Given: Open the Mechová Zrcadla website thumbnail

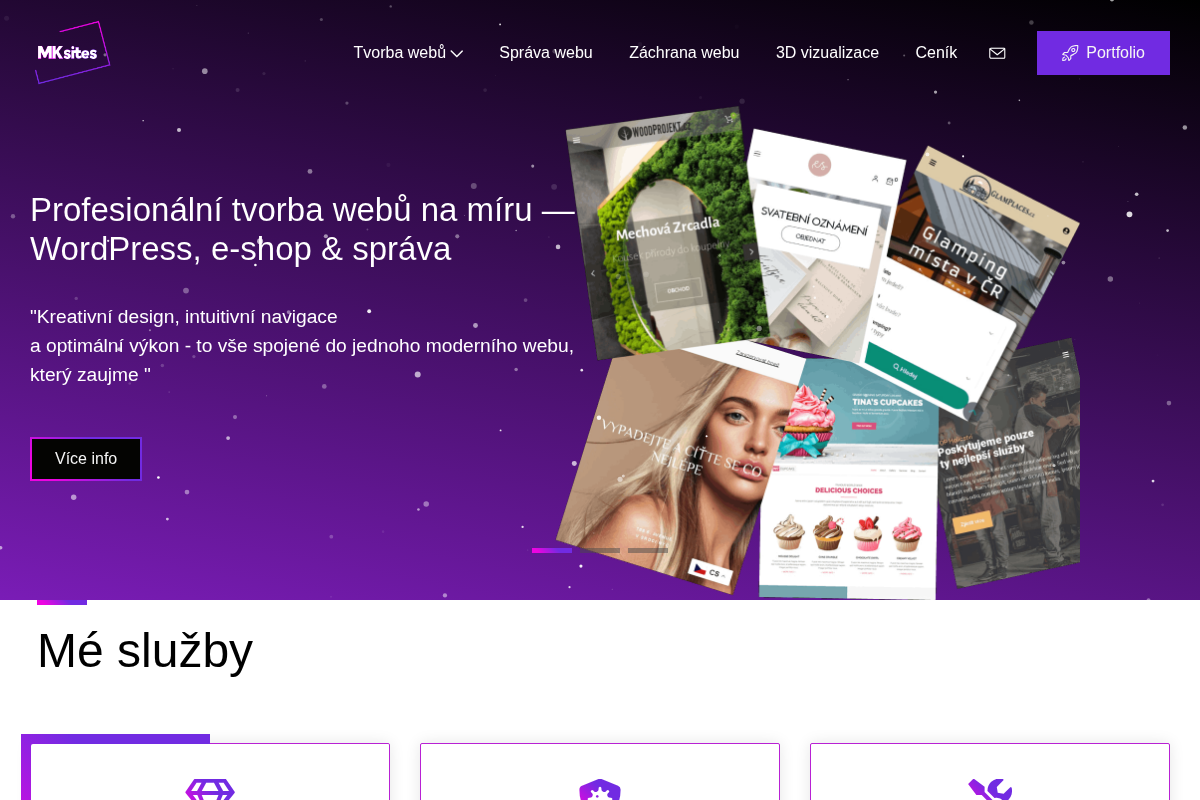Looking at the screenshot, I should coord(667,233).
